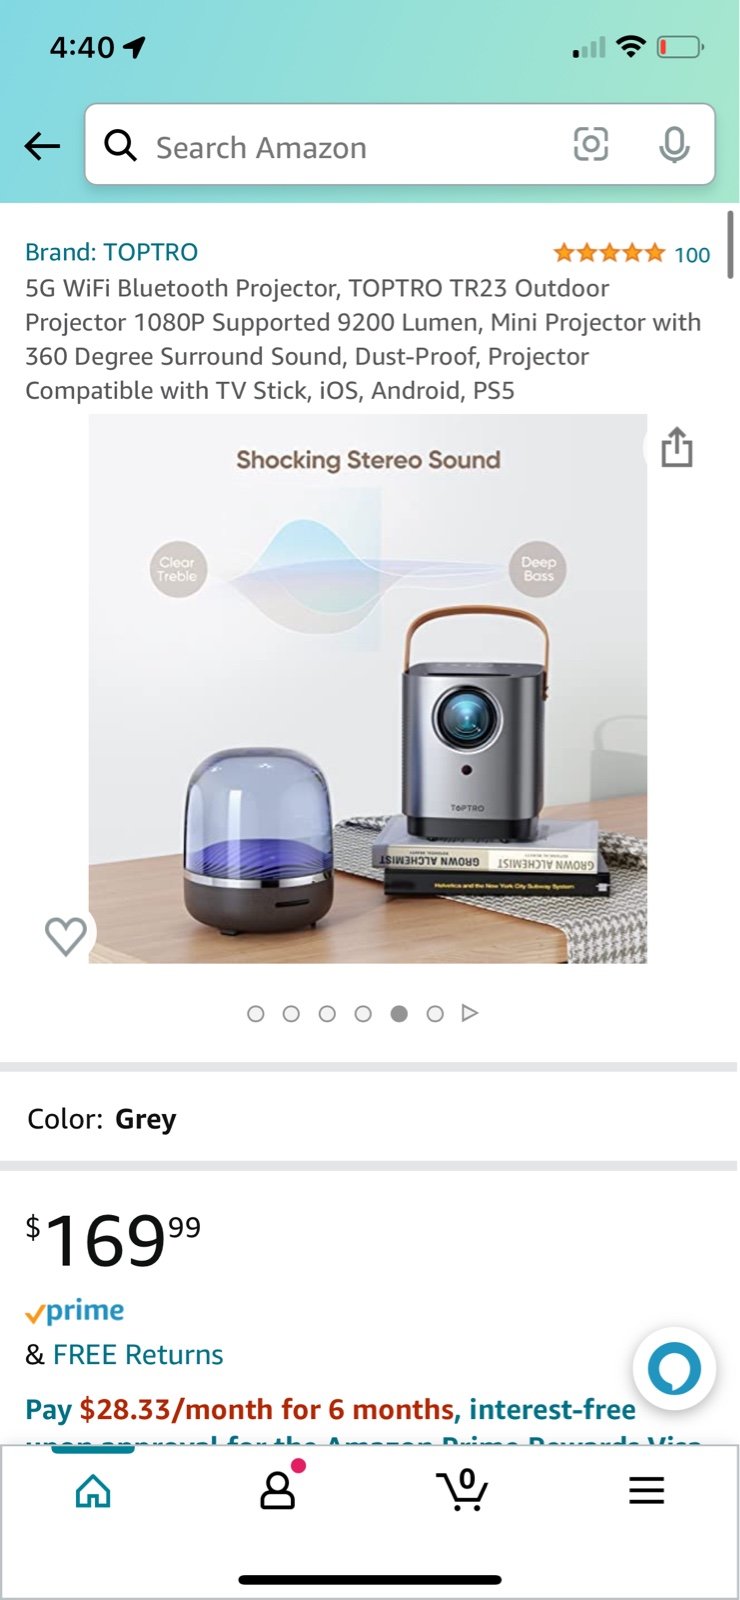The width and height of the screenshot is (740, 1600).
Task: Tap the microphone voice search icon
Action: [674, 145]
